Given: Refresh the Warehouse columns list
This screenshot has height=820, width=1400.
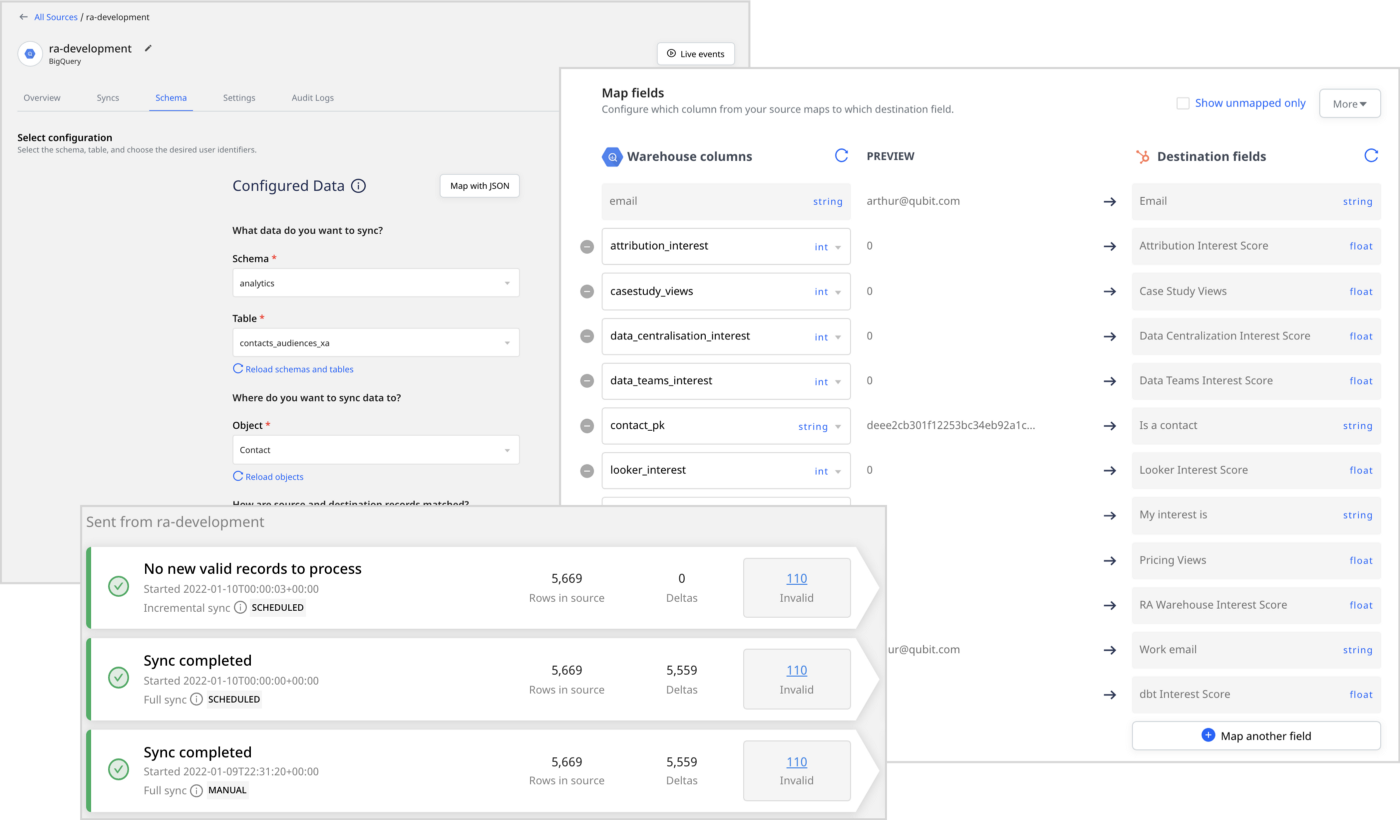Looking at the screenshot, I should pos(841,156).
